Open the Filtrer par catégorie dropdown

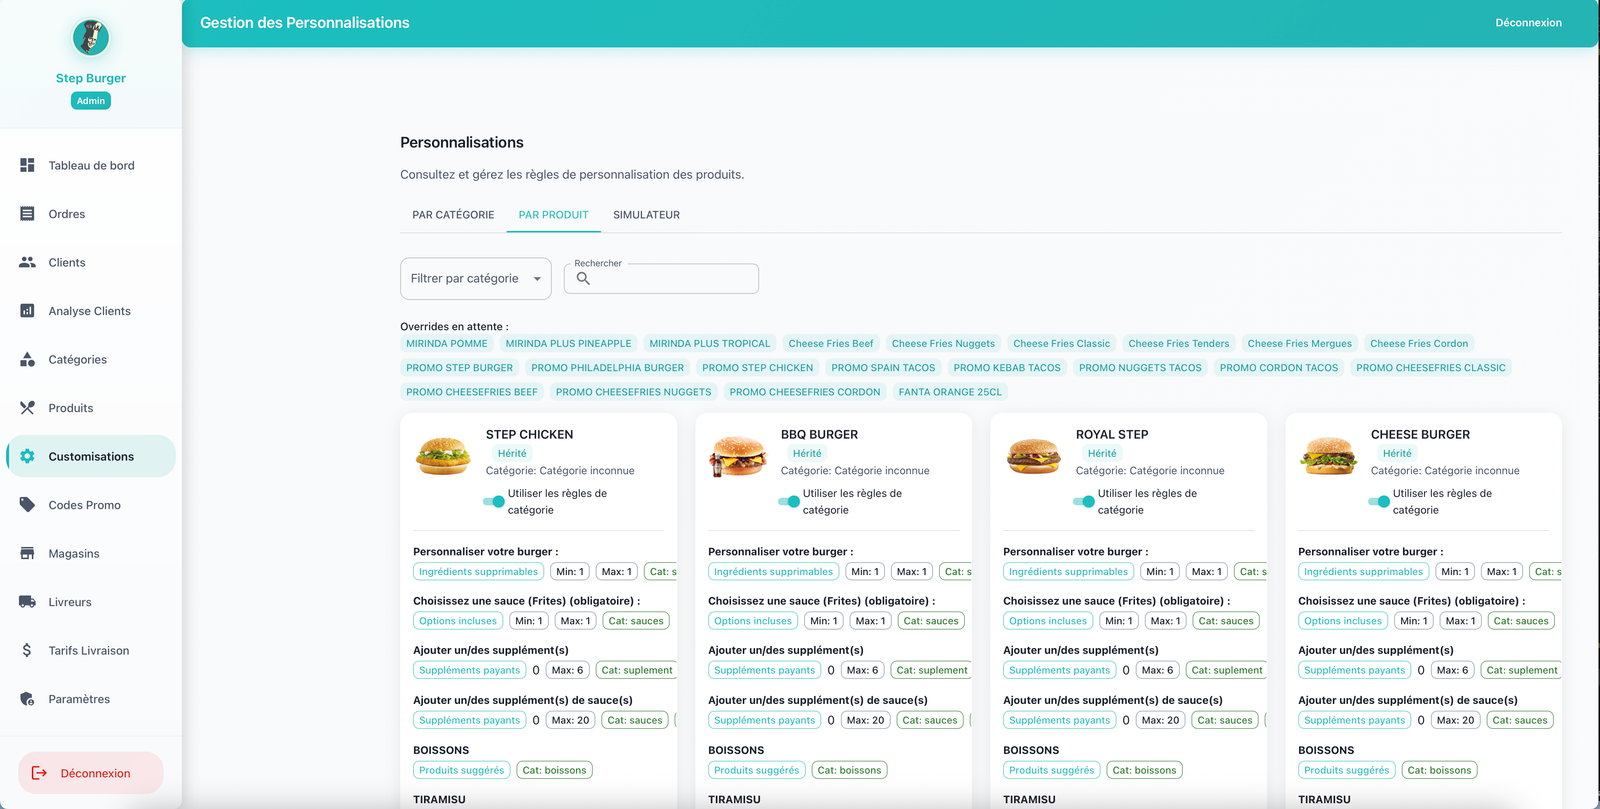[476, 279]
